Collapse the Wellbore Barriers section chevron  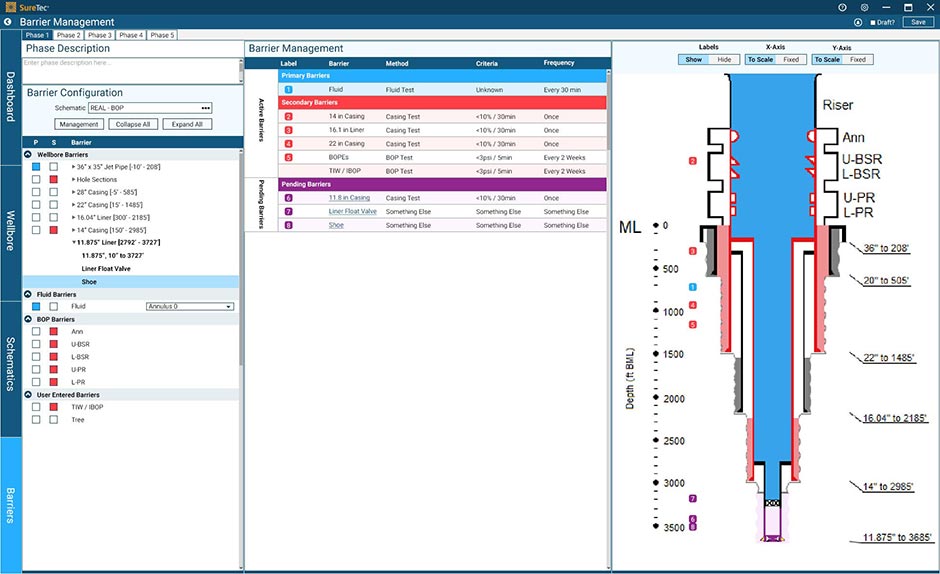(28, 155)
